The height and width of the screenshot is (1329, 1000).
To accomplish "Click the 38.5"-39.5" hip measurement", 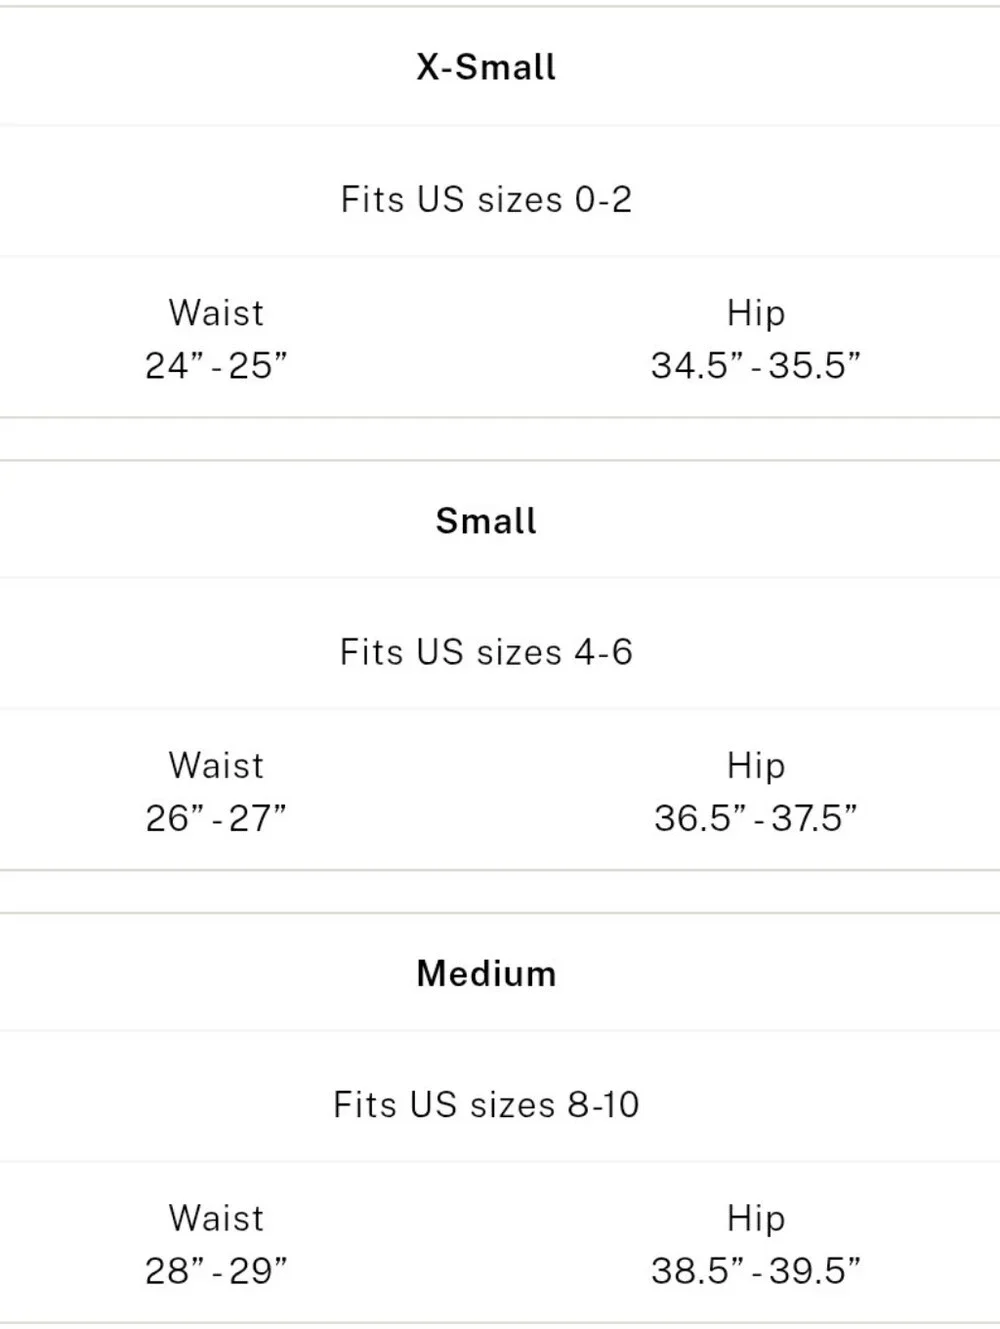I will [756, 1271].
